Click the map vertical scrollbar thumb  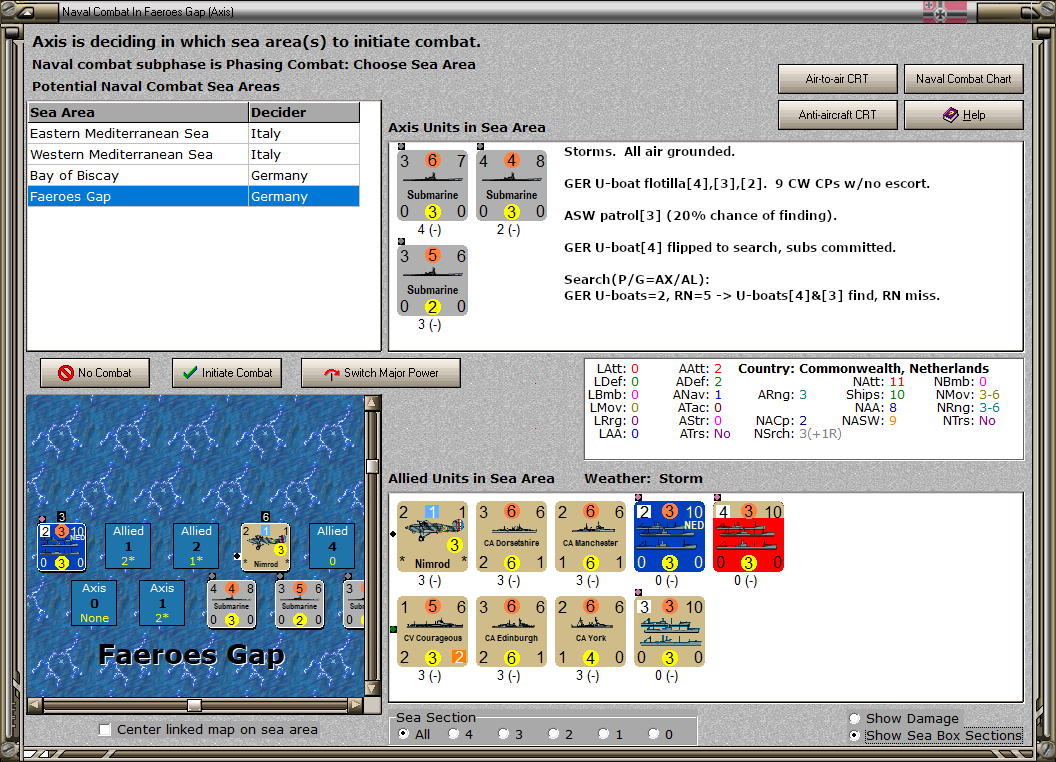pyautogui.click(x=372, y=466)
